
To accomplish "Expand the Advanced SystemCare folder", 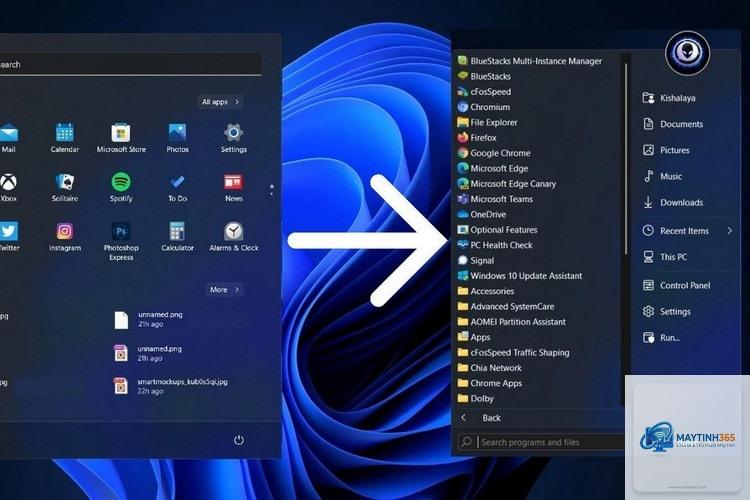I will (x=506, y=306).
